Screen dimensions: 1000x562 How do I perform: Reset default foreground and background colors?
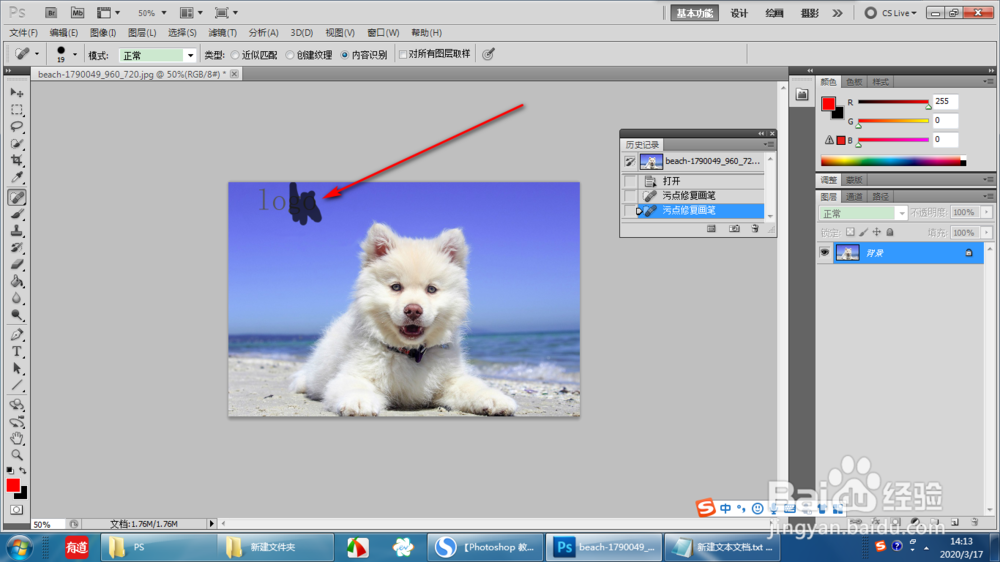[10, 471]
